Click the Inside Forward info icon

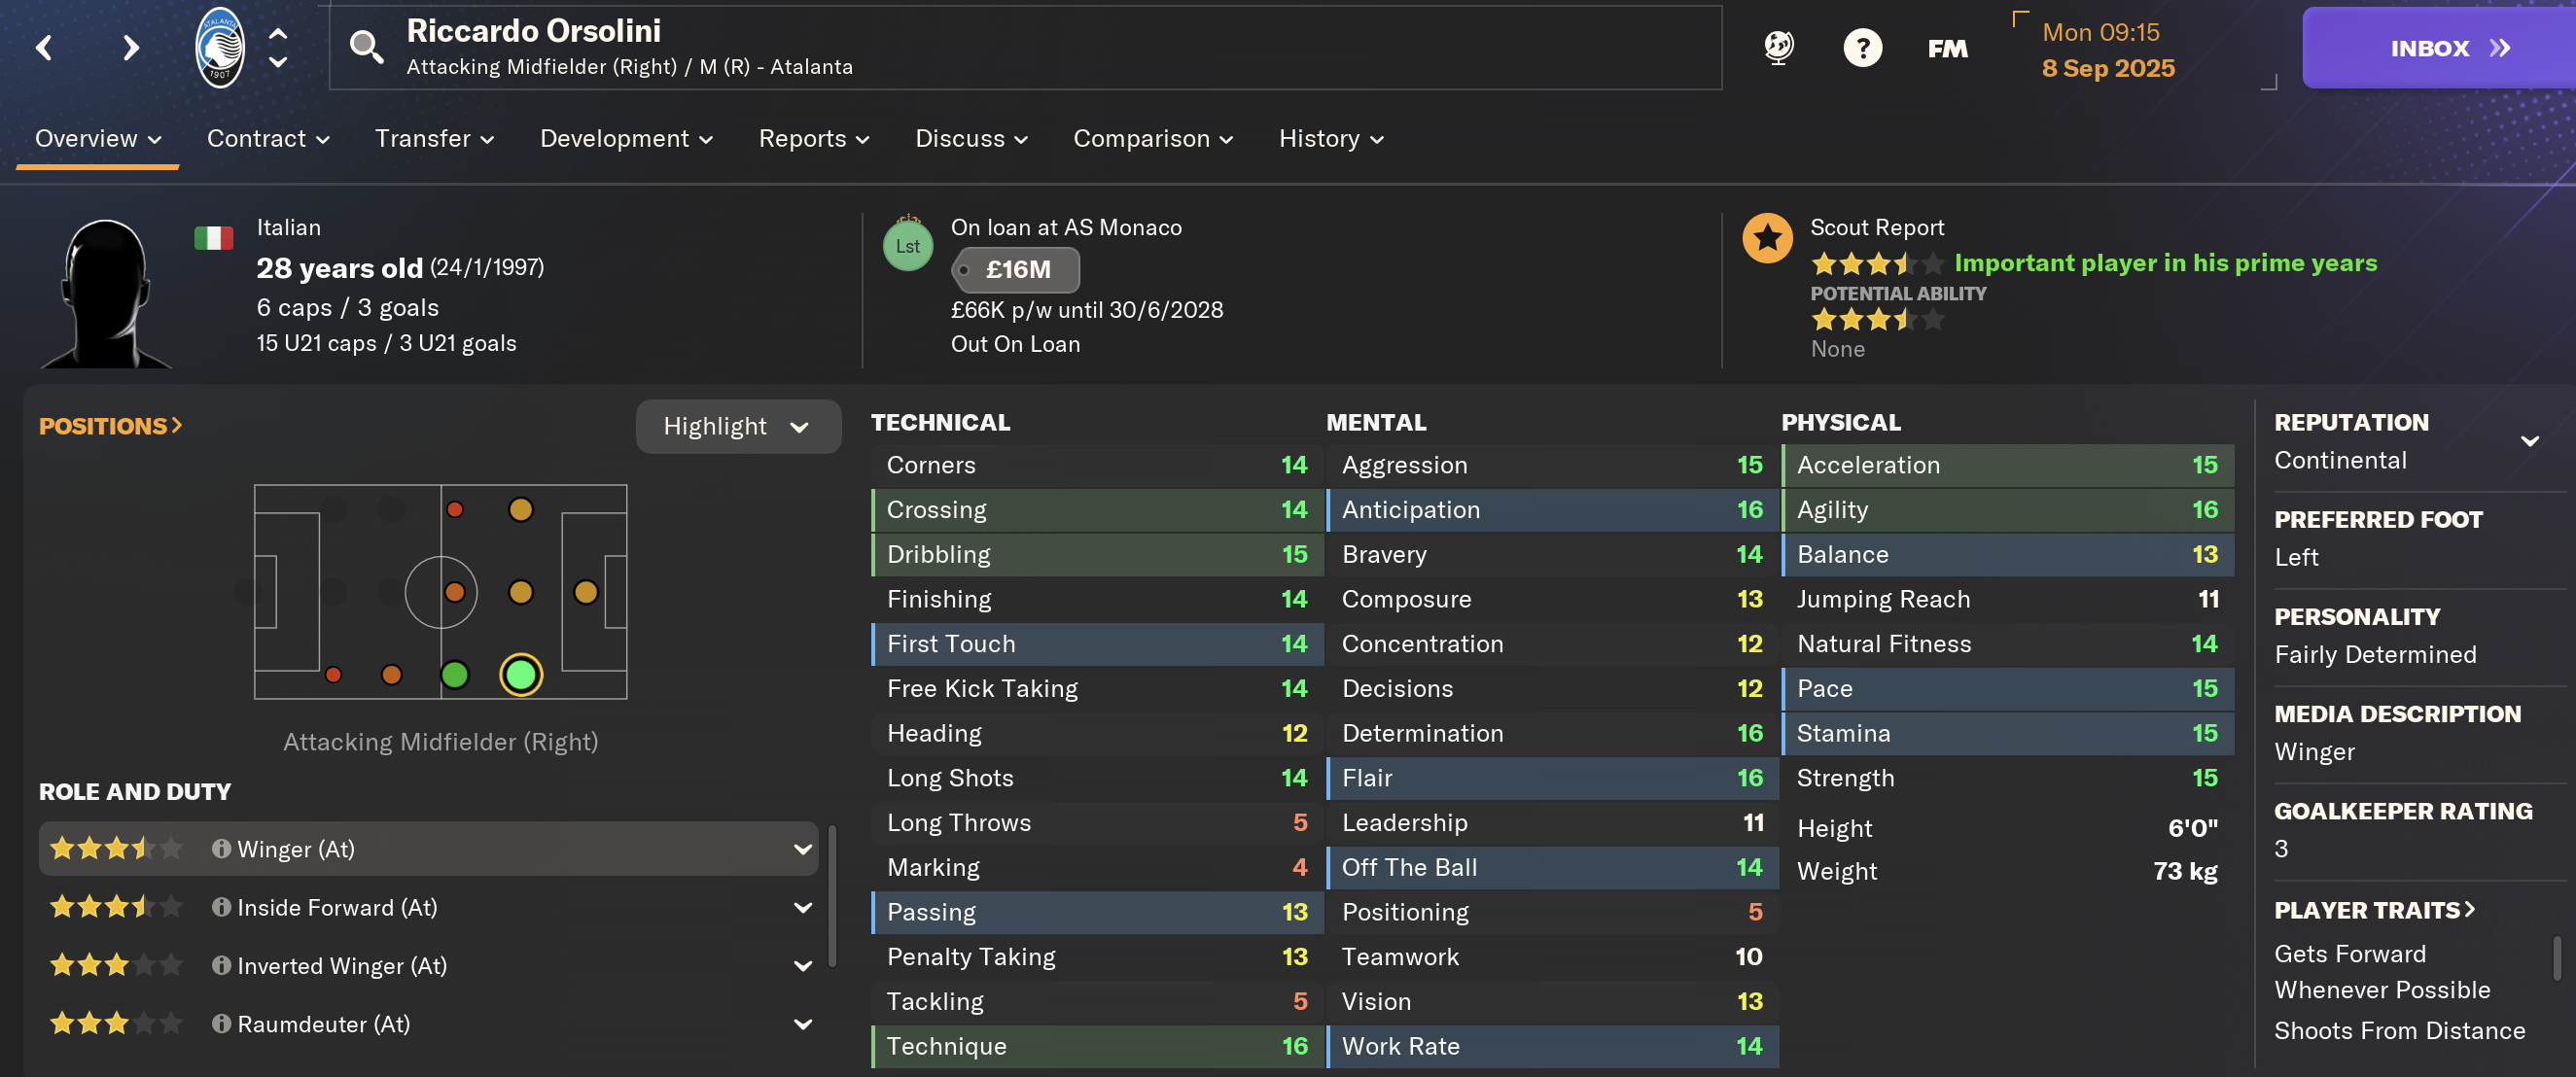click(x=221, y=907)
